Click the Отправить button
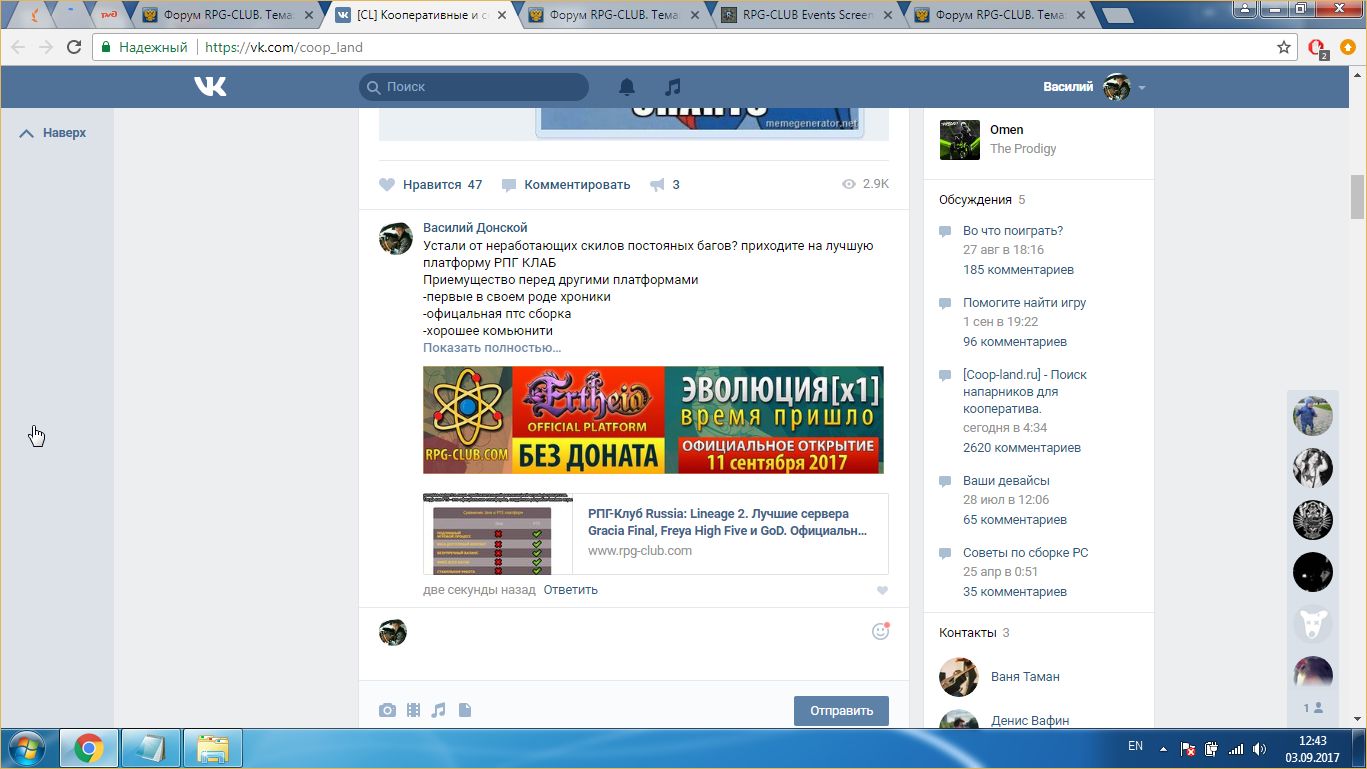The width and height of the screenshot is (1367, 769). pos(841,711)
